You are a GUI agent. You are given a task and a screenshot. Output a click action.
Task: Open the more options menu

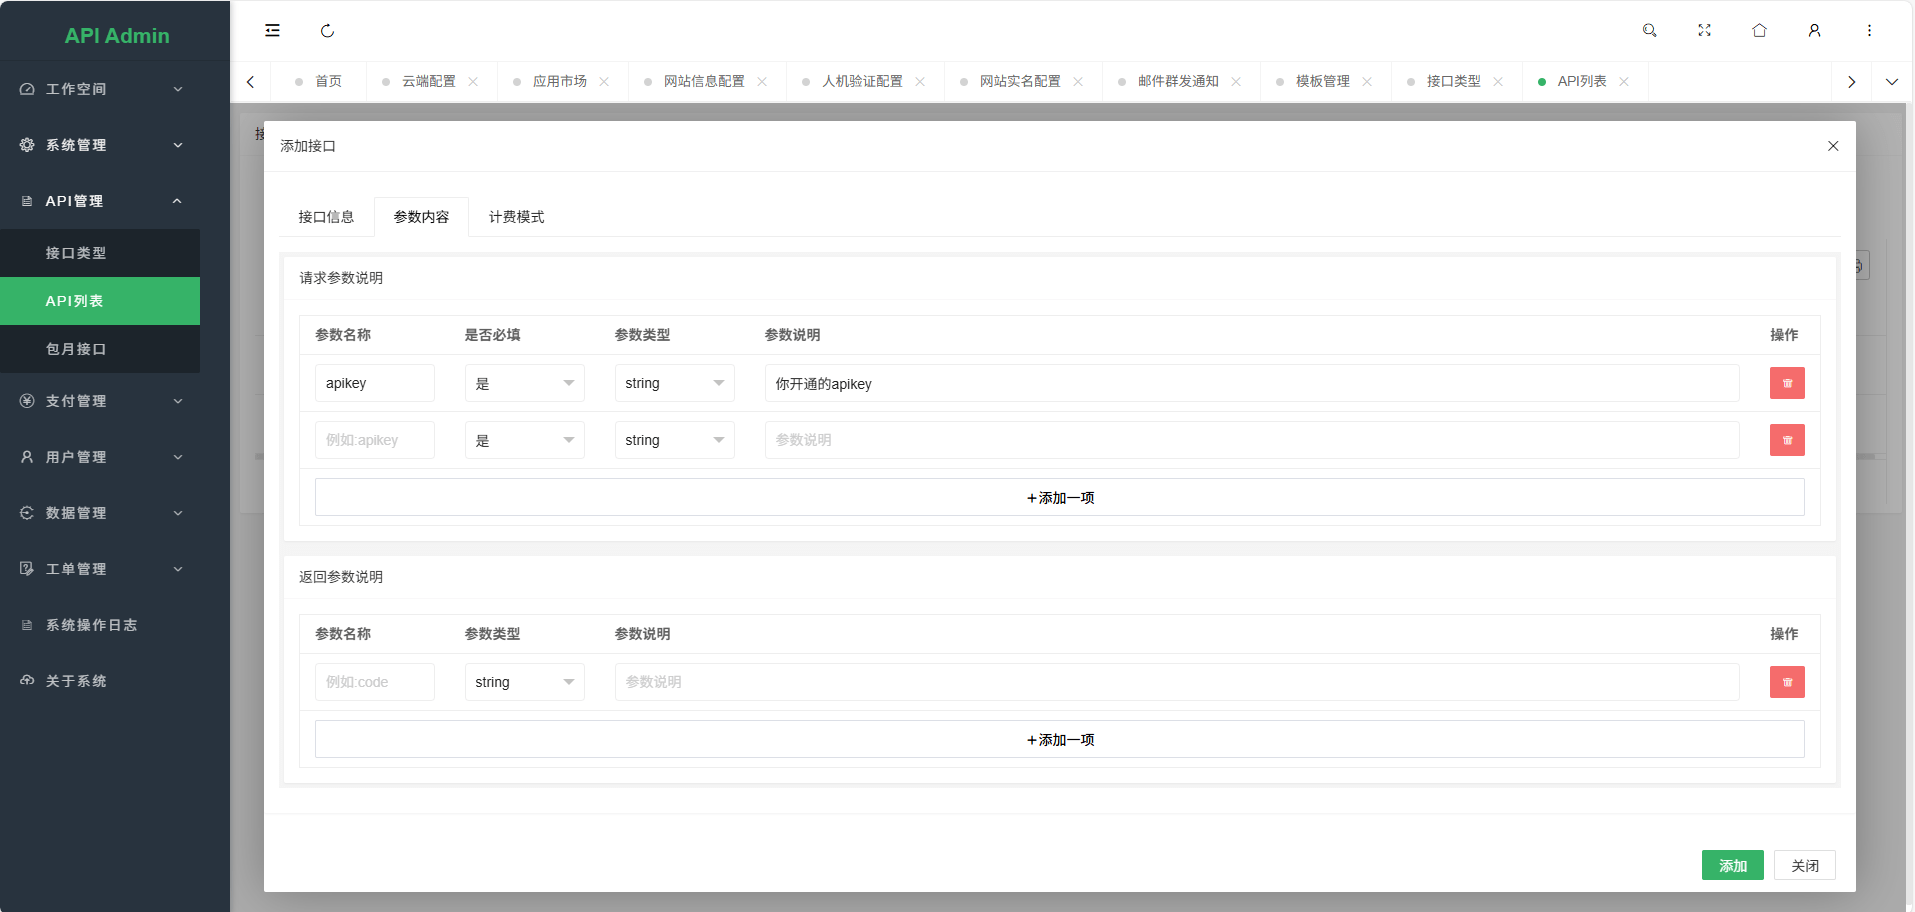pyautogui.click(x=1868, y=31)
